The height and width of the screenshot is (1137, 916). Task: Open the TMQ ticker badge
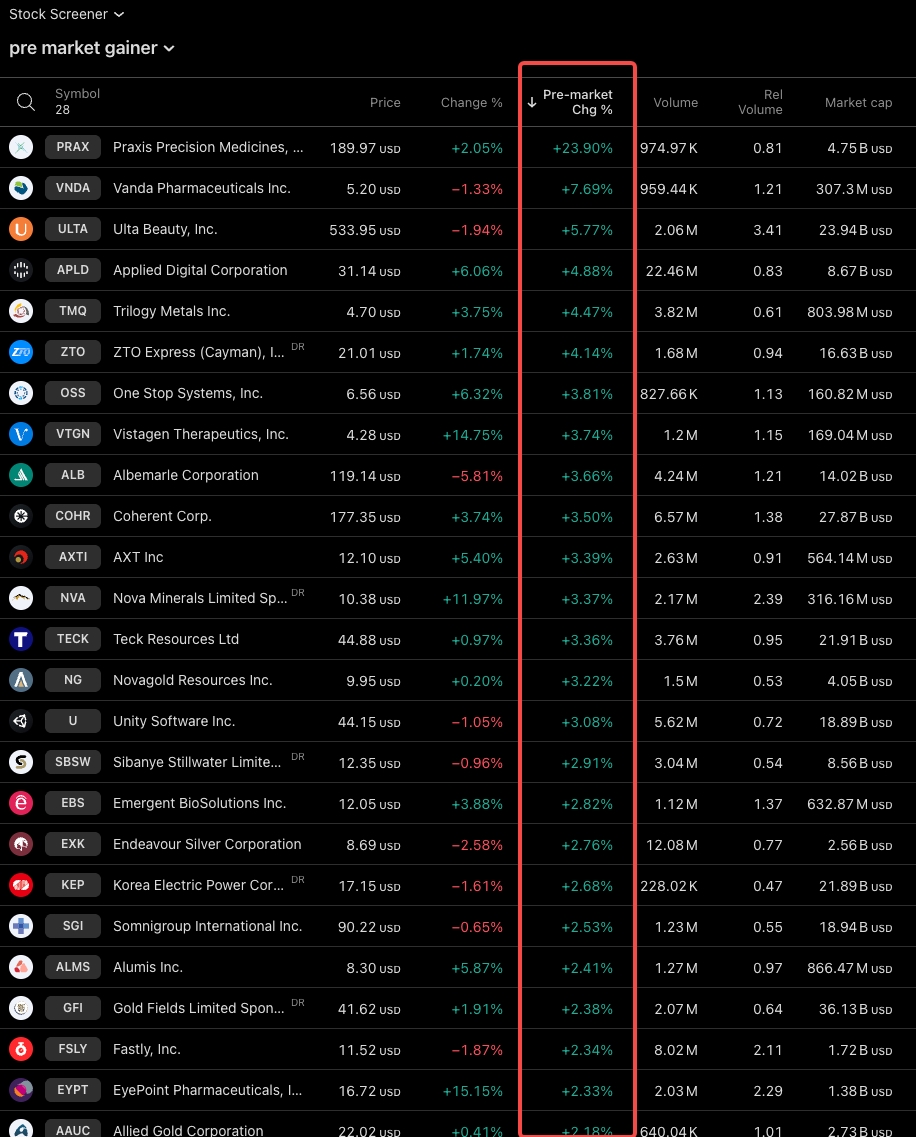73,311
